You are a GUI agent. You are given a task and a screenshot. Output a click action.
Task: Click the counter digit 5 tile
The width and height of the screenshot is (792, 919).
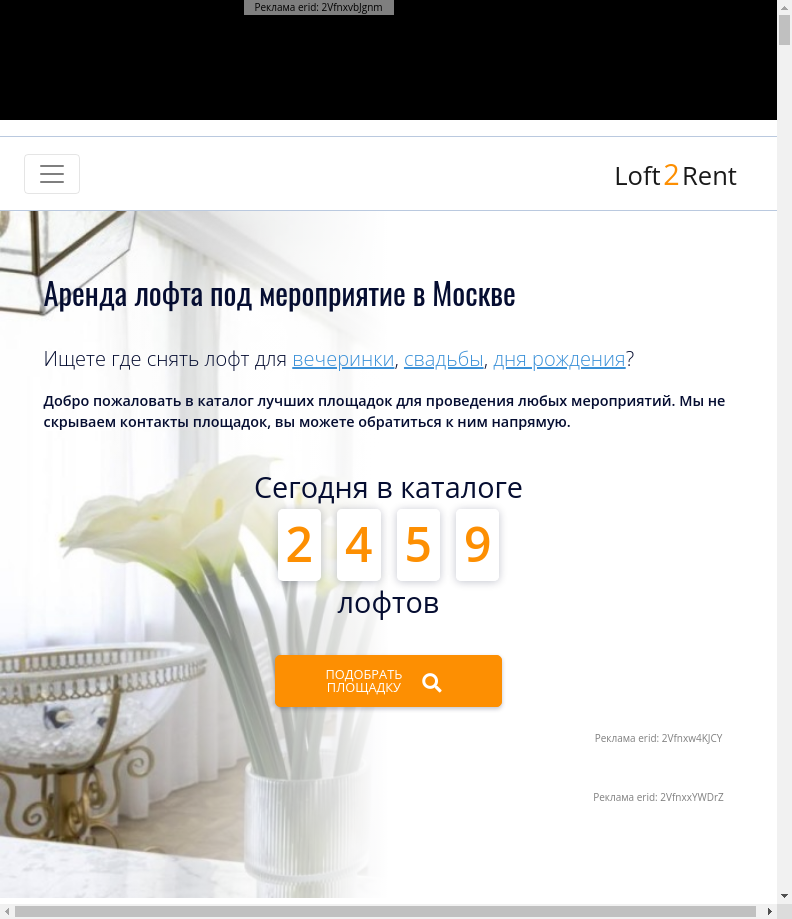coord(418,544)
